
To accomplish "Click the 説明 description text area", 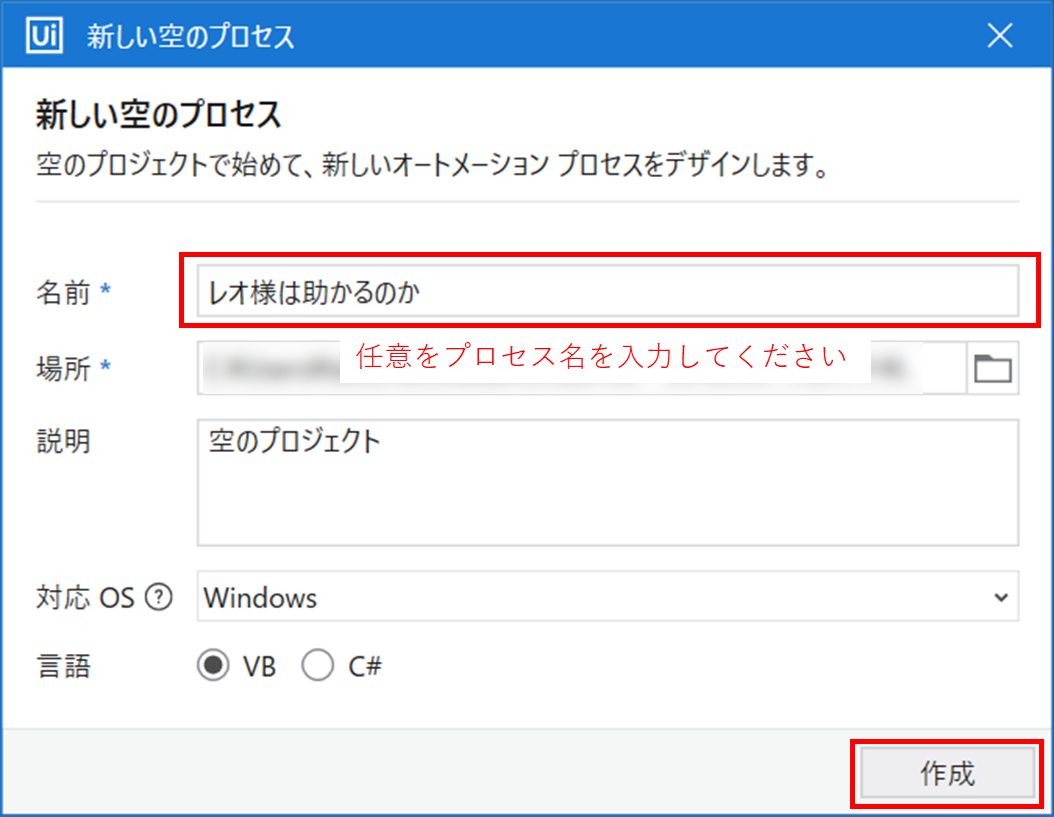I will click(x=608, y=483).
